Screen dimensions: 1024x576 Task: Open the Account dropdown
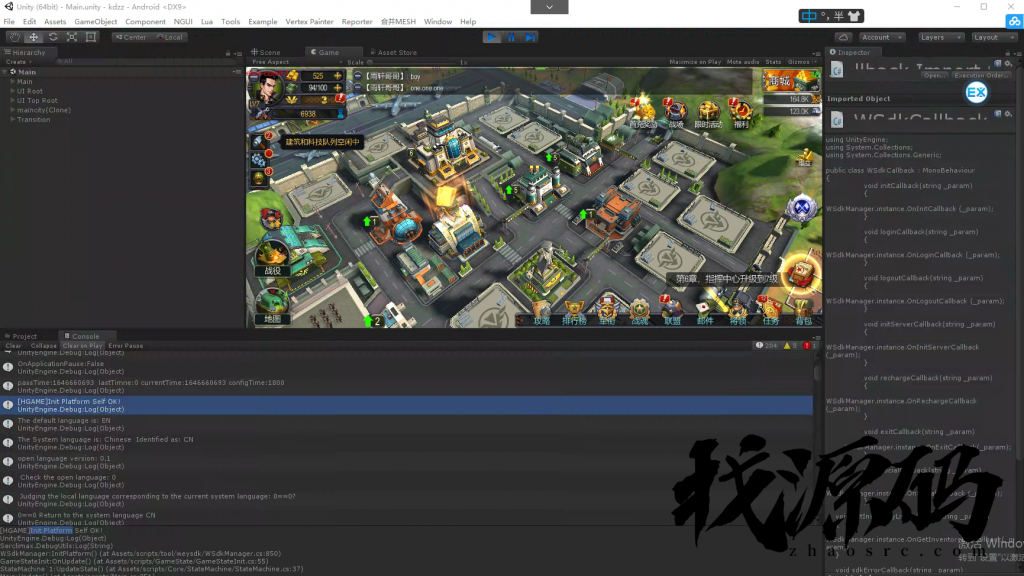881,37
